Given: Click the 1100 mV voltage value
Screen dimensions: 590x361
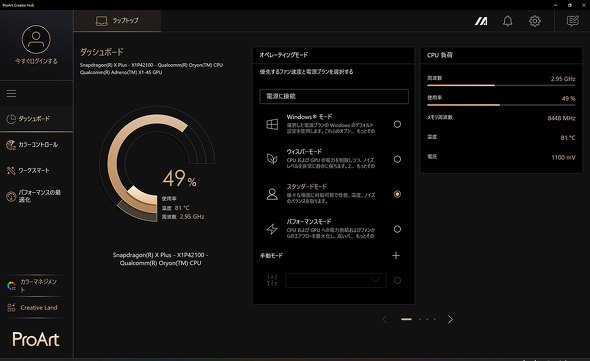Looking at the screenshot, I should point(563,157).
